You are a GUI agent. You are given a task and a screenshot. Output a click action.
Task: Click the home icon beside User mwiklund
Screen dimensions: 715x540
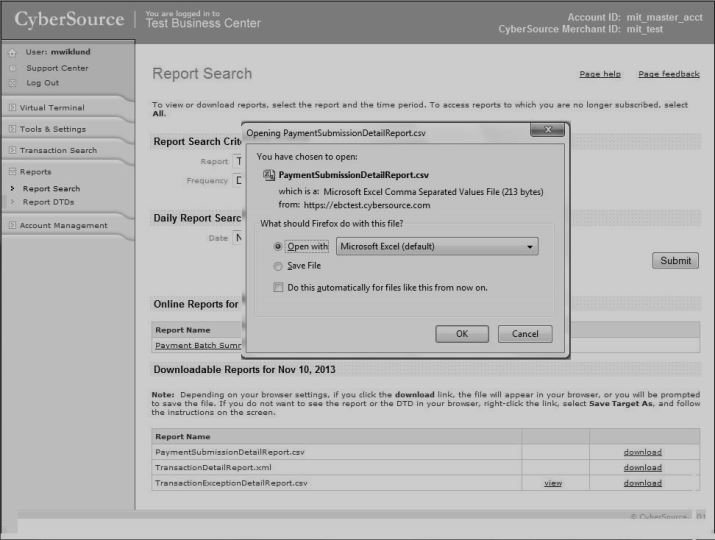point(12,52)
